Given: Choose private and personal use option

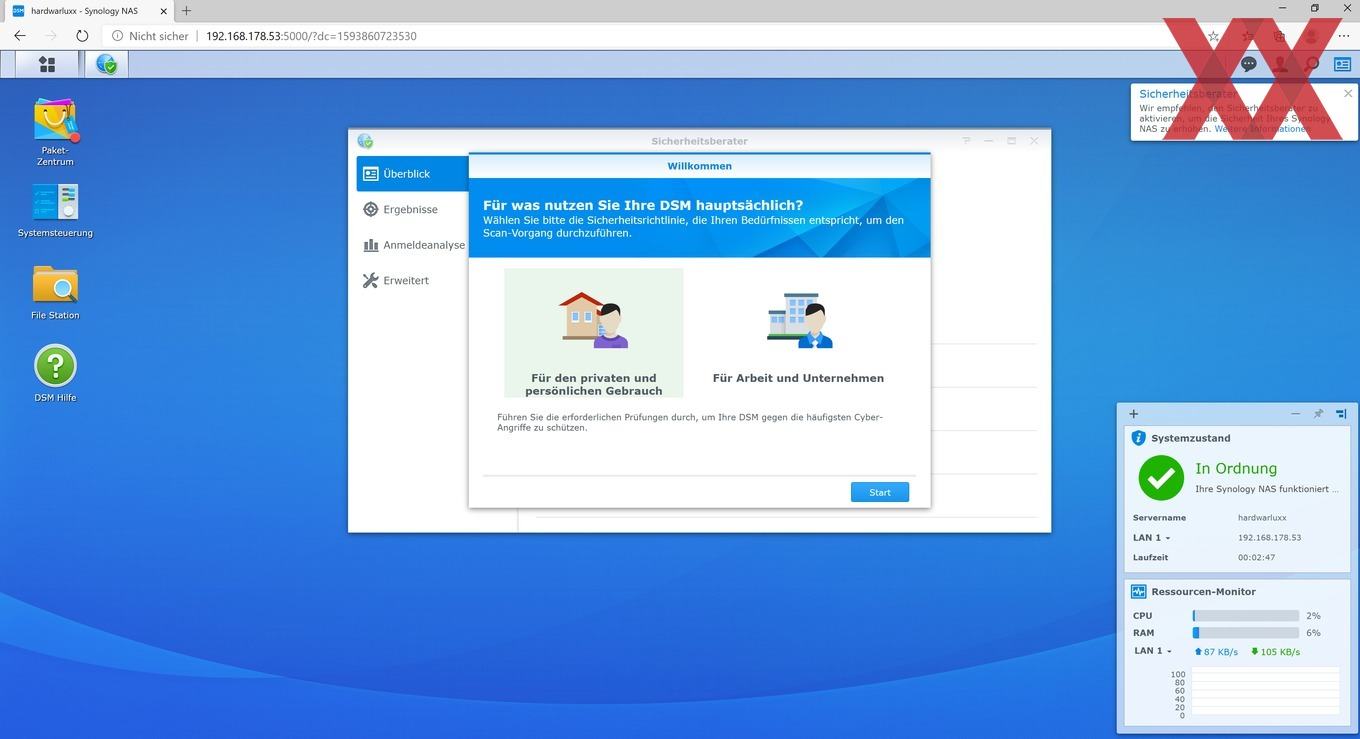Looking at the screenshot, I should (593, 332).
